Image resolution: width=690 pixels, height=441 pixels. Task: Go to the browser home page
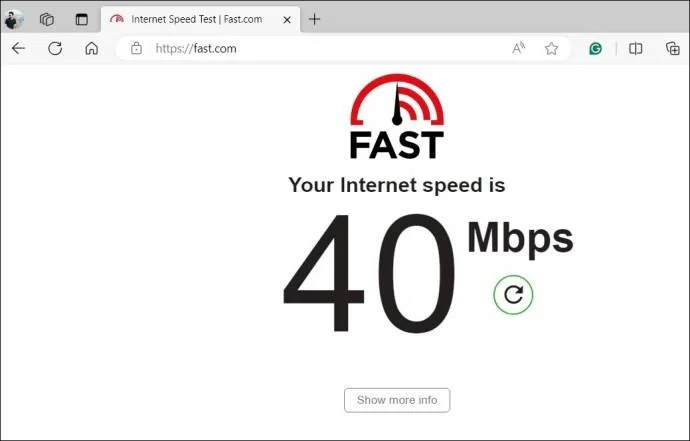pos(92,48)
